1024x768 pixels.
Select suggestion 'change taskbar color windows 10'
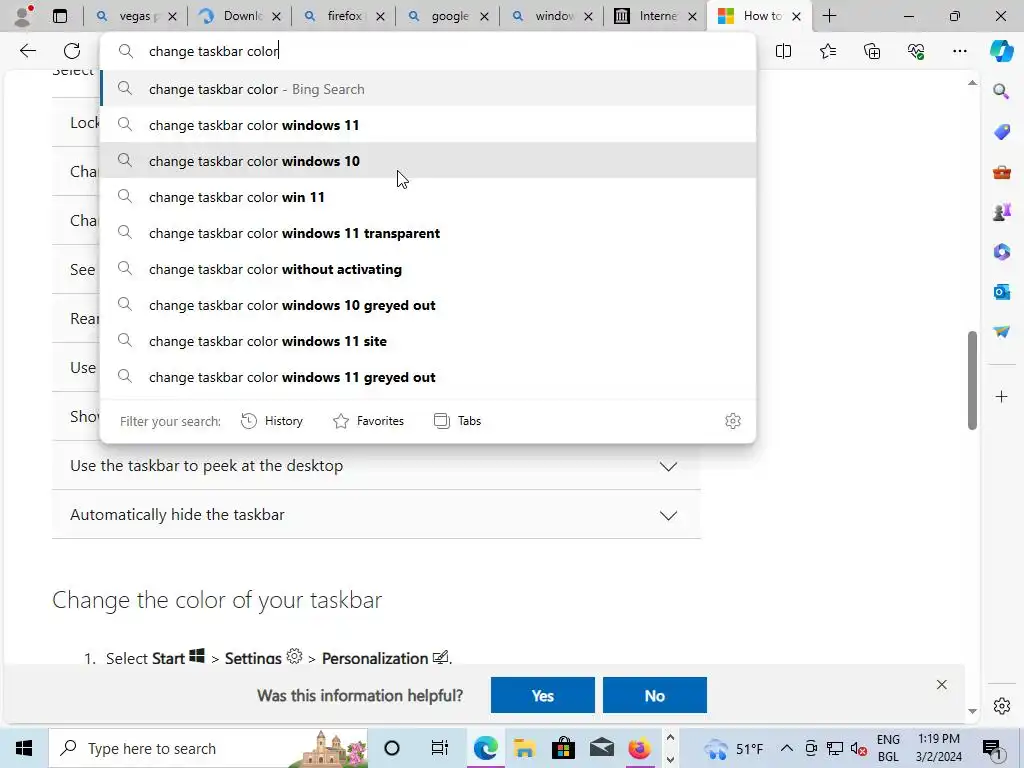428,161
